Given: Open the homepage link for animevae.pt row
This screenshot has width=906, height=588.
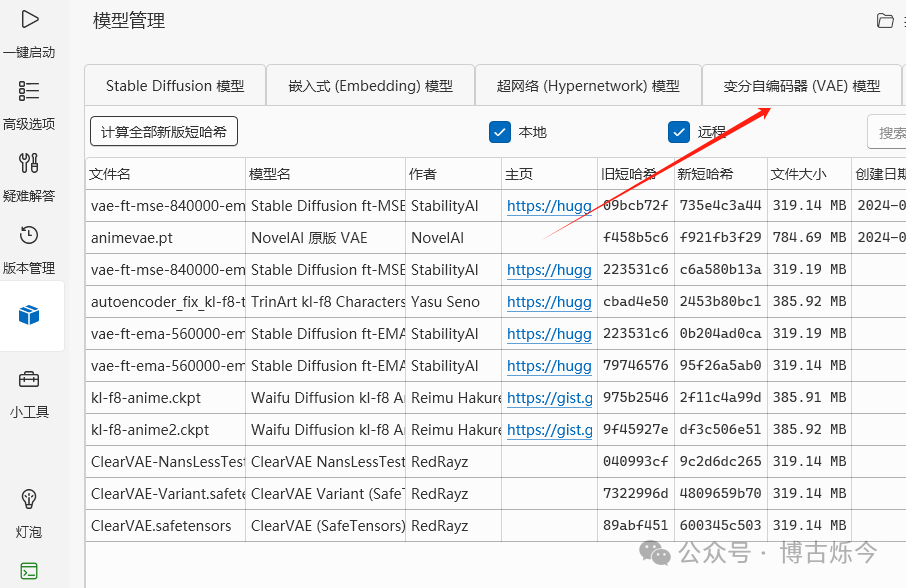Looking at the screenshot, I should click(549, 237).
